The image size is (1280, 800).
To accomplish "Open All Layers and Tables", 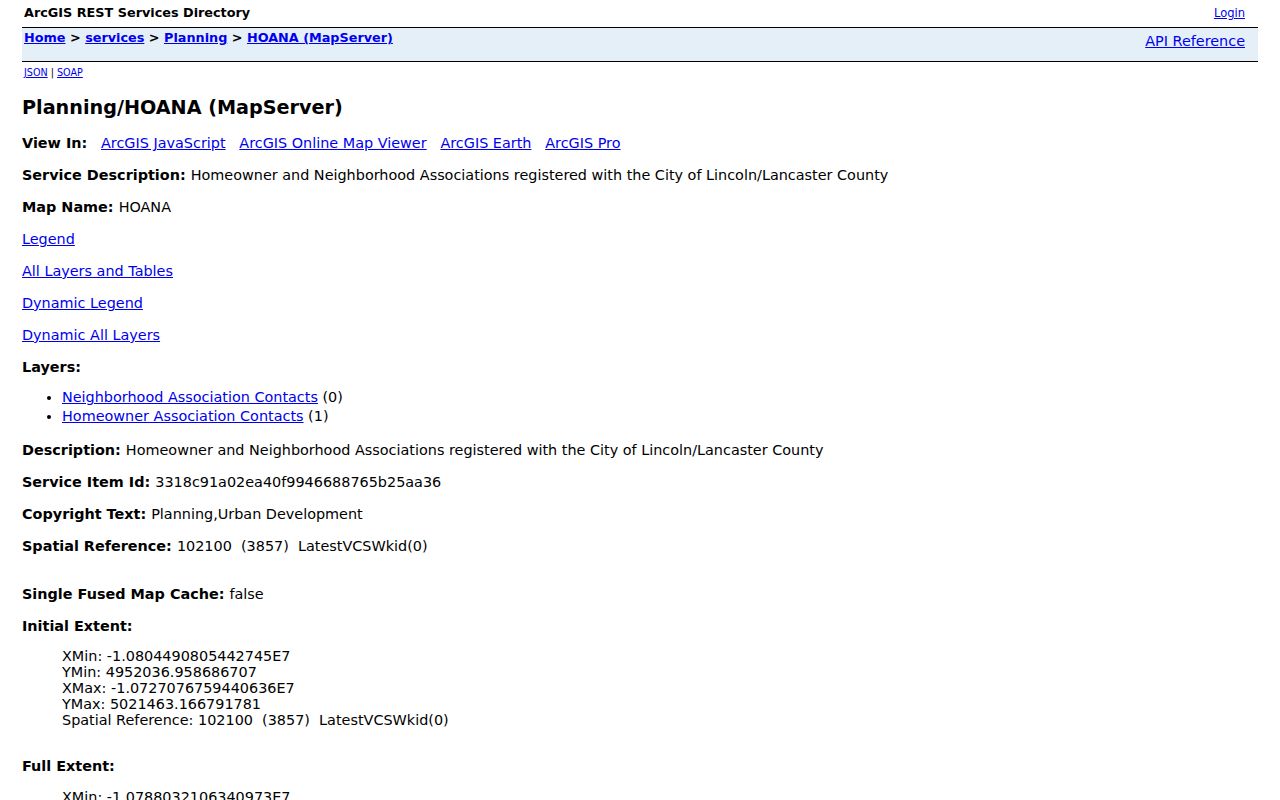I will coord(97,271).
